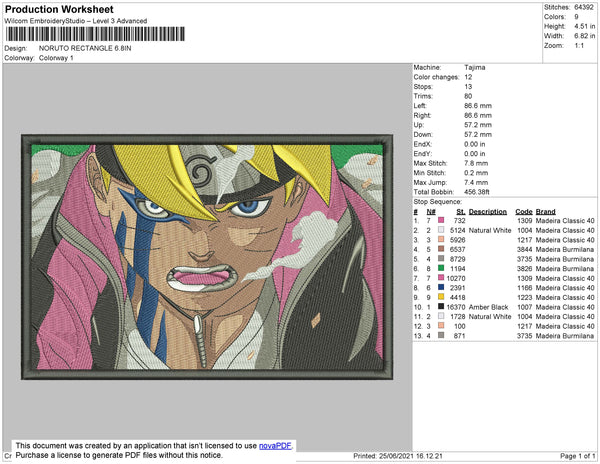The image size is (600, 464).
Task: Click the Stitches value 64392
Action: tap(584, 7)
